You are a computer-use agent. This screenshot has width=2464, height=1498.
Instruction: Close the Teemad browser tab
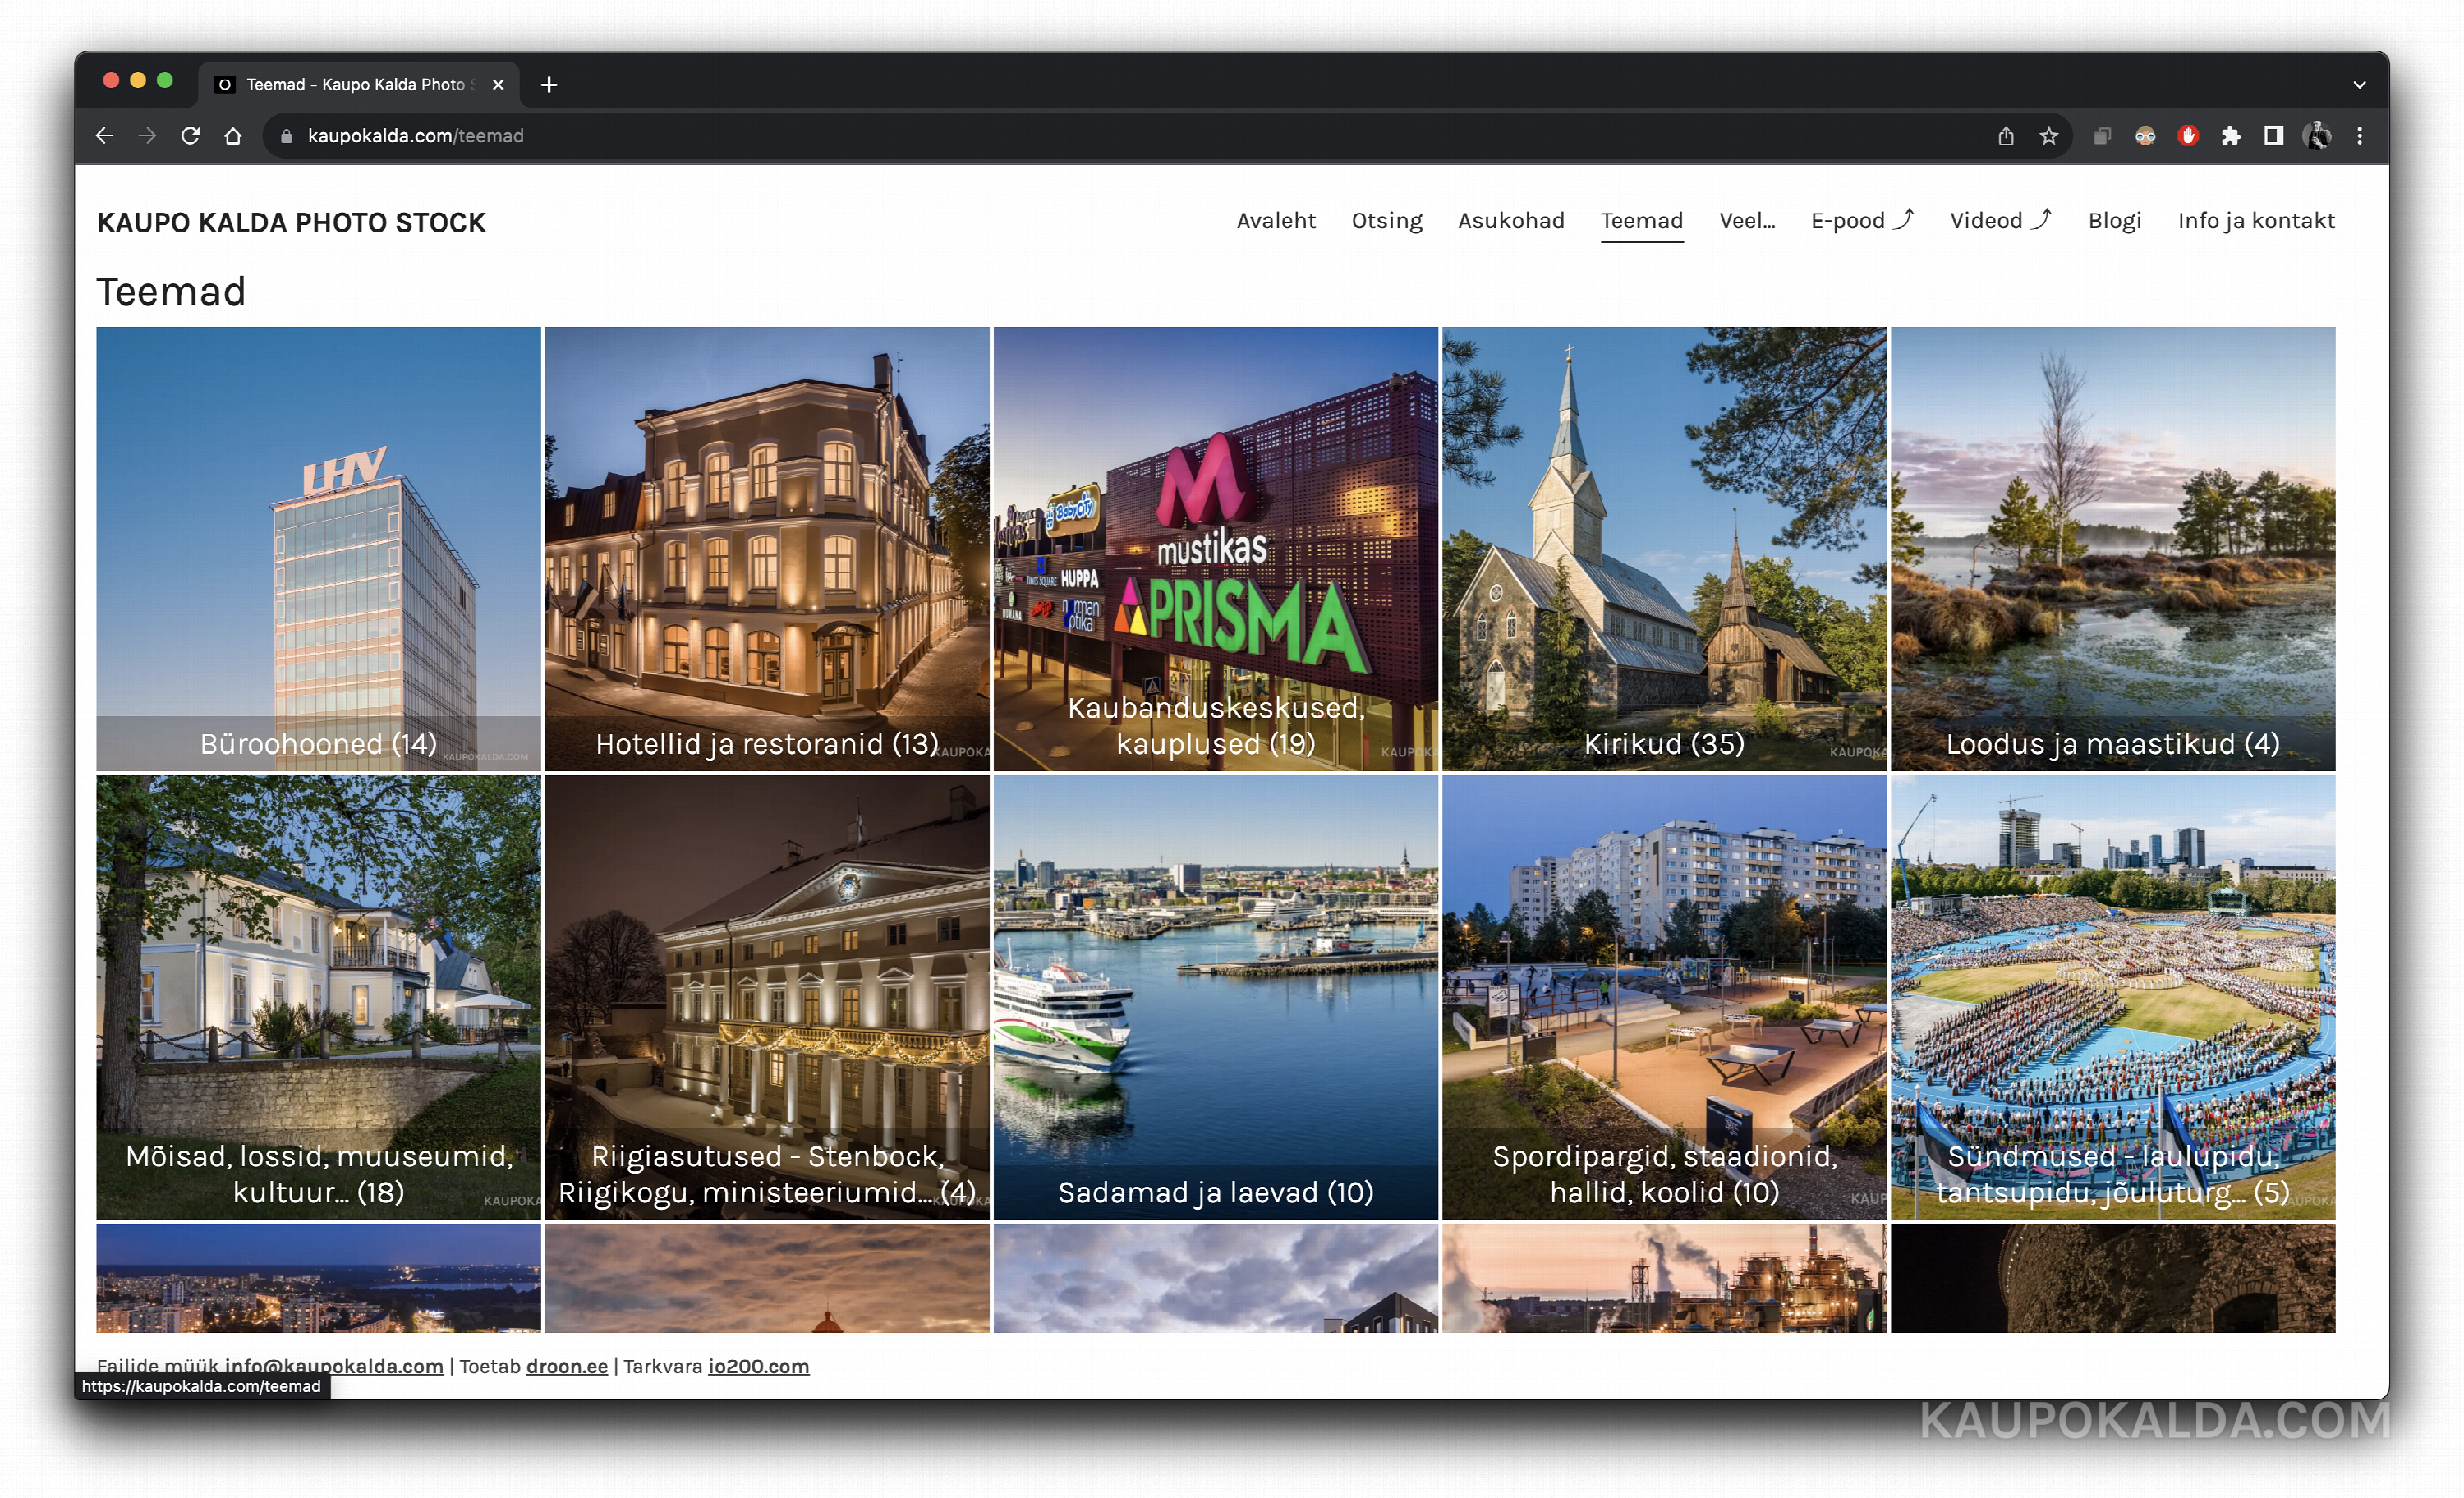point(498,85)
